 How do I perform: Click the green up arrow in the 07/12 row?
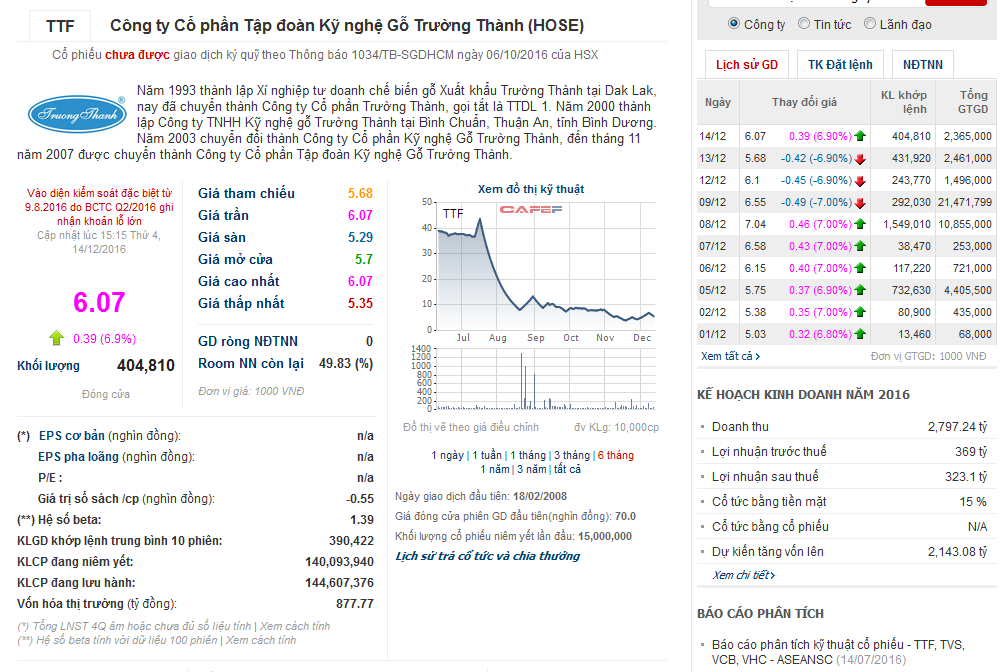(x=860, y=246)
